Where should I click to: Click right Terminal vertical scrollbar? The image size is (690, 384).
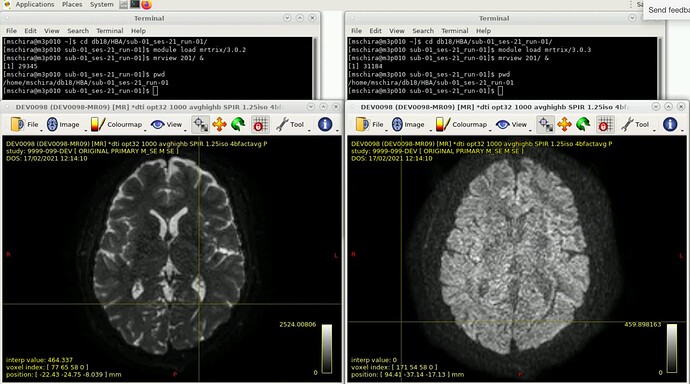tap(660, 68)
